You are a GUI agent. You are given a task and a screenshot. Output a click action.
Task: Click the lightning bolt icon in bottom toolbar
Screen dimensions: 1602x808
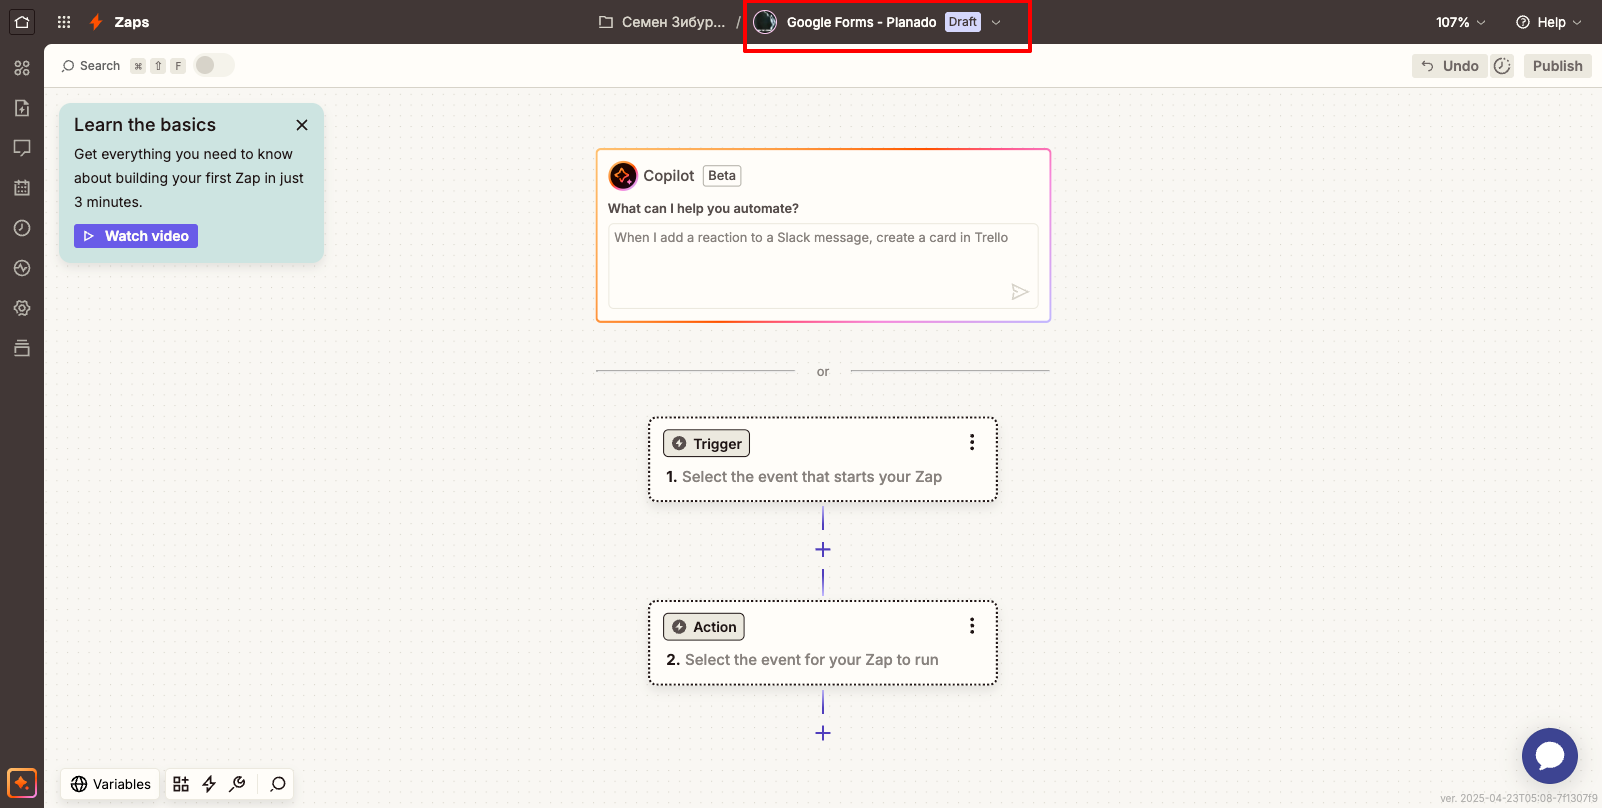point(209,784)
